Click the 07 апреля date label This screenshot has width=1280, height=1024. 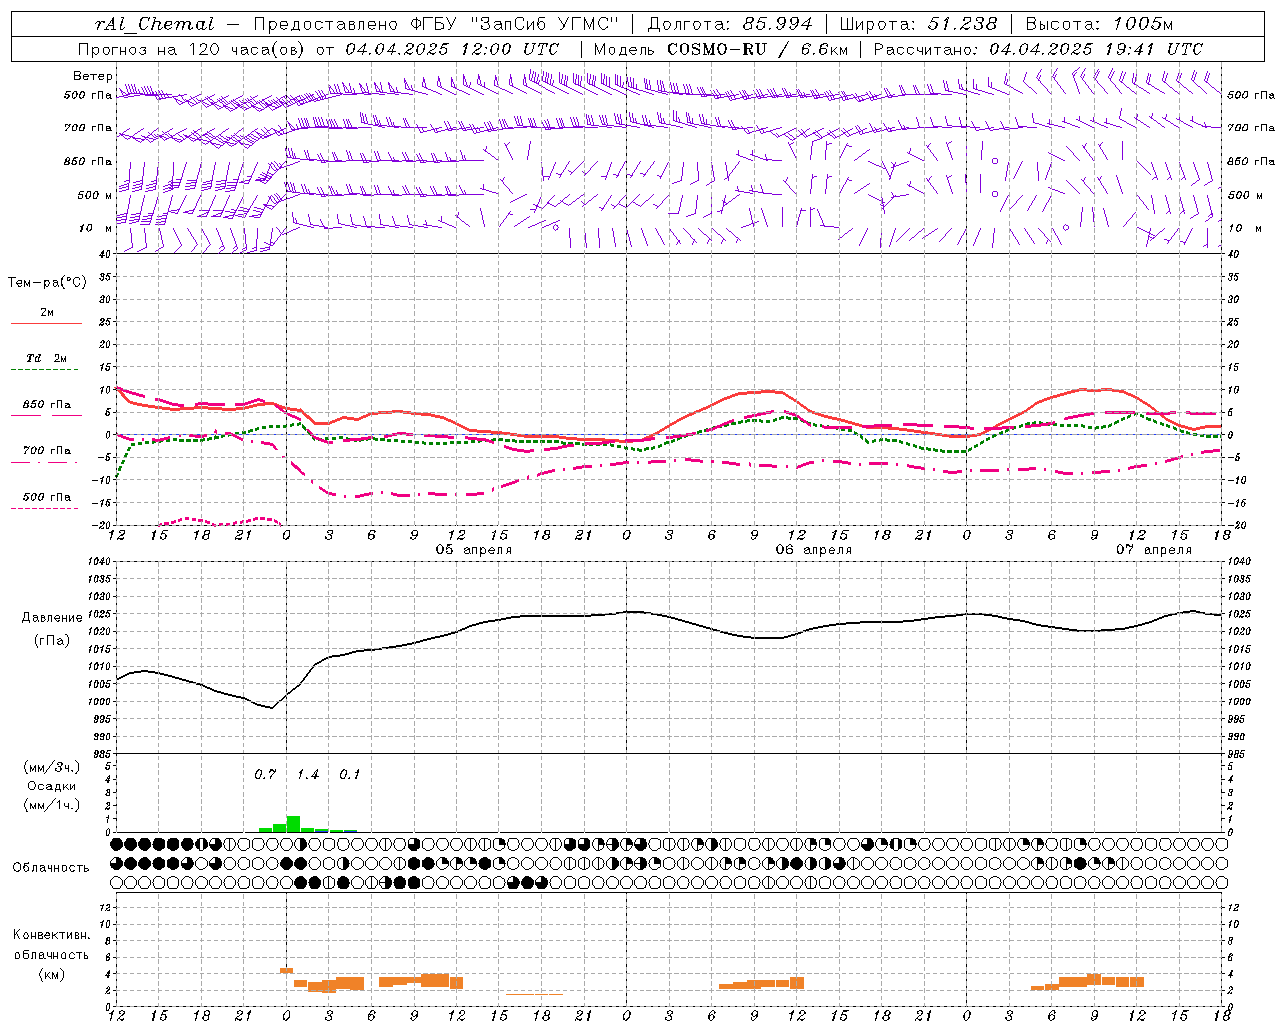pyautogui.click(x=1154, y=550)
